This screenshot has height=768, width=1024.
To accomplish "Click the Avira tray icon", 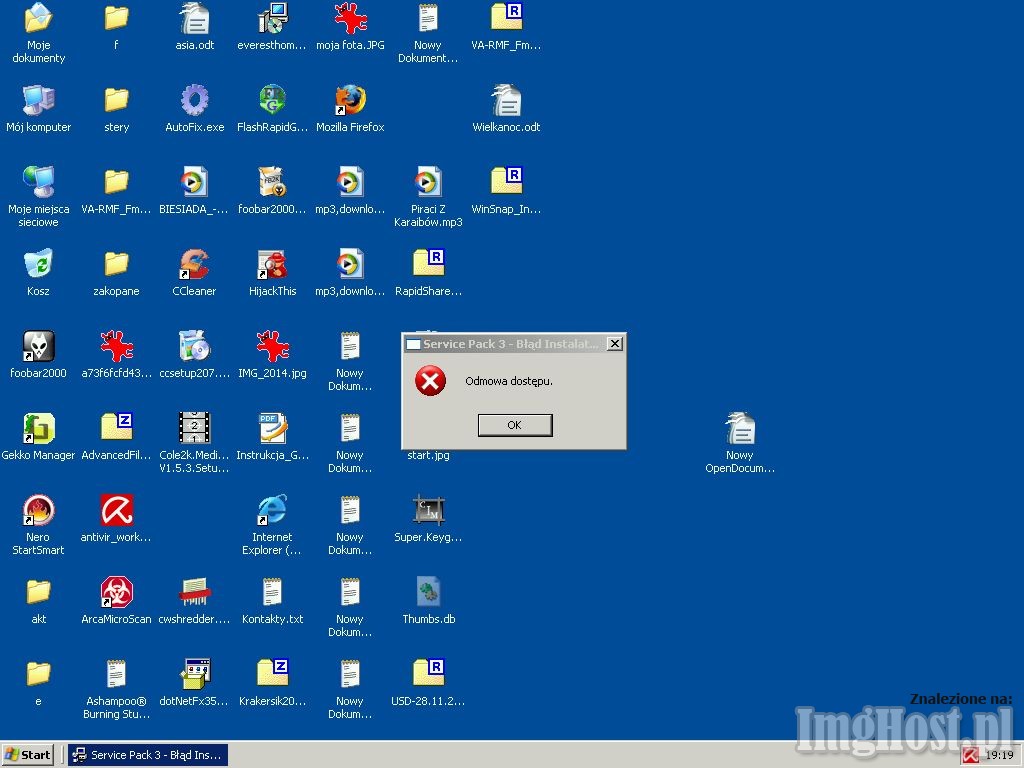I will 970,756.
